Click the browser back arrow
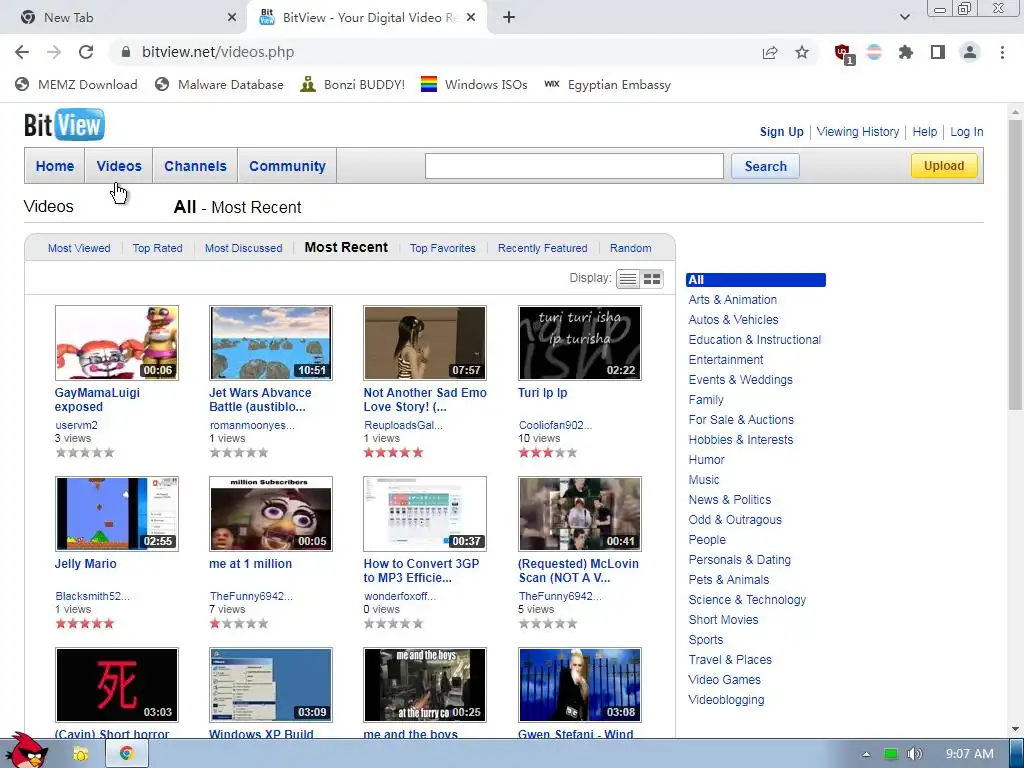Image resolution: width=1024 pixels, height=768 pixels. point(22,52)
